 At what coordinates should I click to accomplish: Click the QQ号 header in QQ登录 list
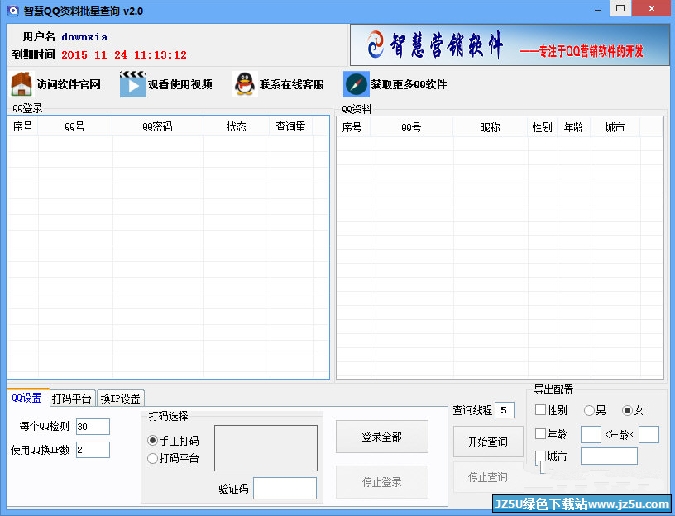tap(75, 126)
